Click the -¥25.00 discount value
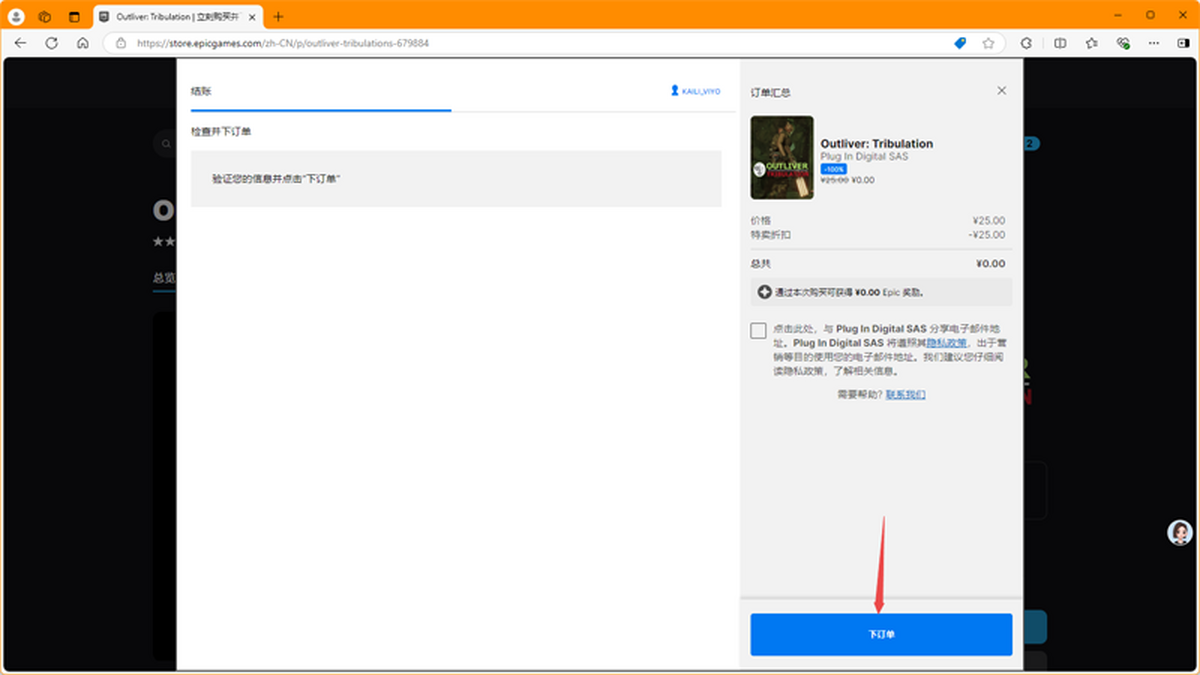 click(987, 235)
